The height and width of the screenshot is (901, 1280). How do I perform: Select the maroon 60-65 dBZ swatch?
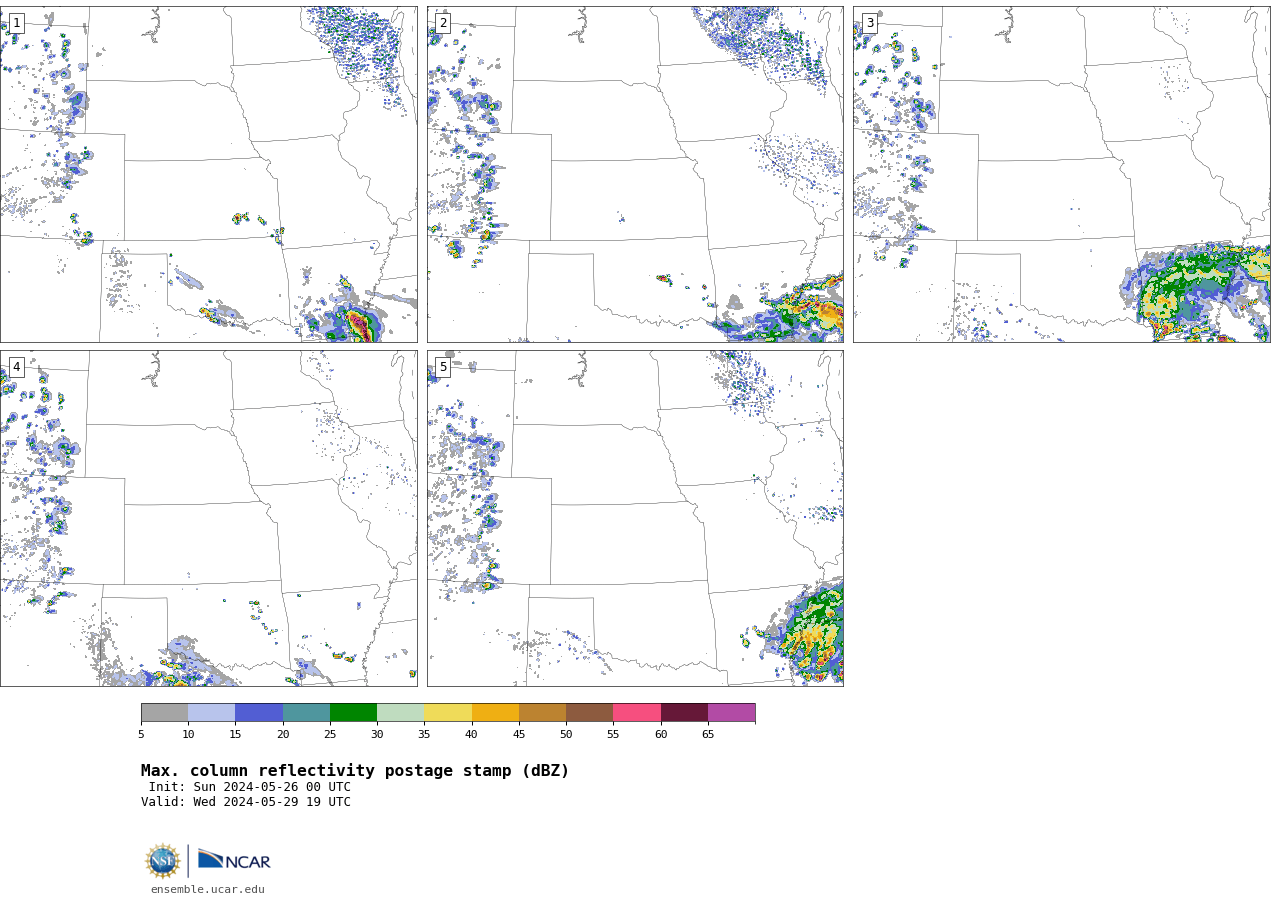pos(684,712)
